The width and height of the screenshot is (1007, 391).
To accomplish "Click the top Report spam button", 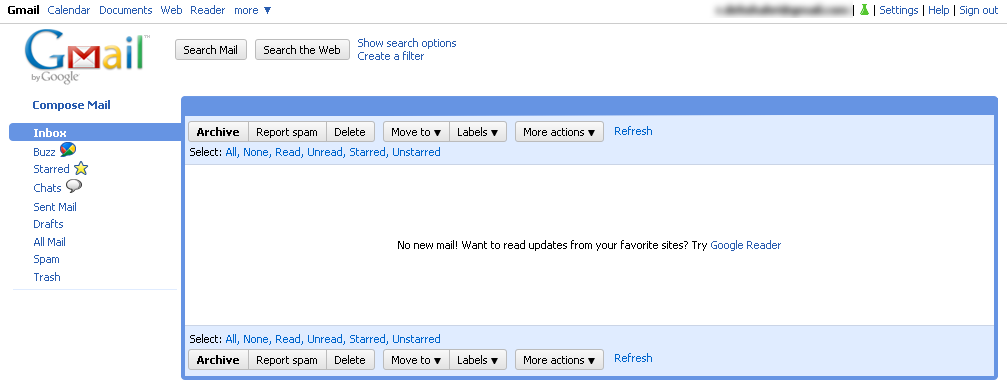I will pos(287,132).
